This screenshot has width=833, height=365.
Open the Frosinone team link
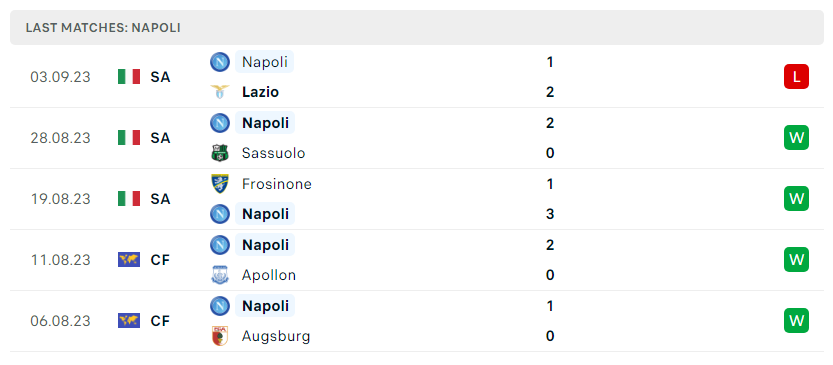[277, 184]
